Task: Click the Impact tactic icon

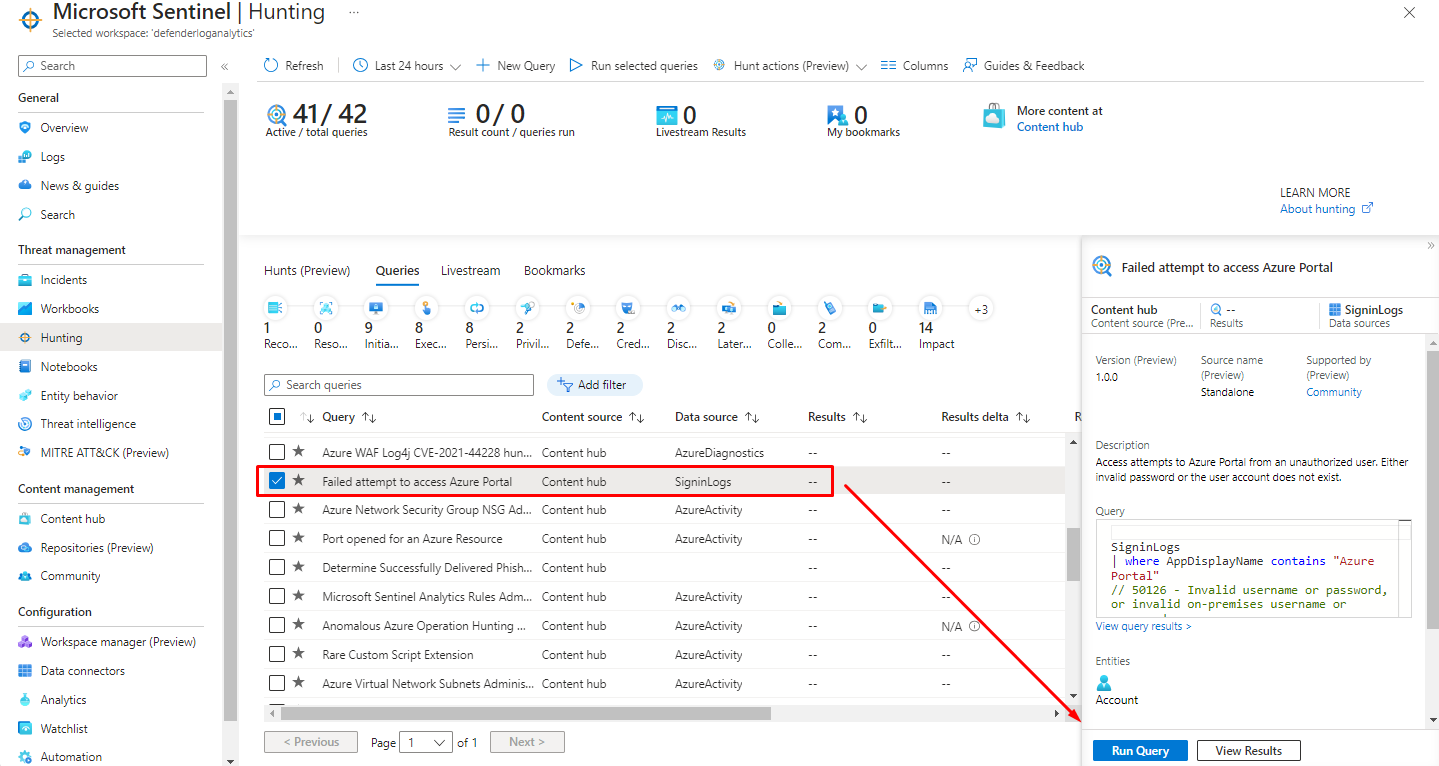Action: [x=930, y=308]
